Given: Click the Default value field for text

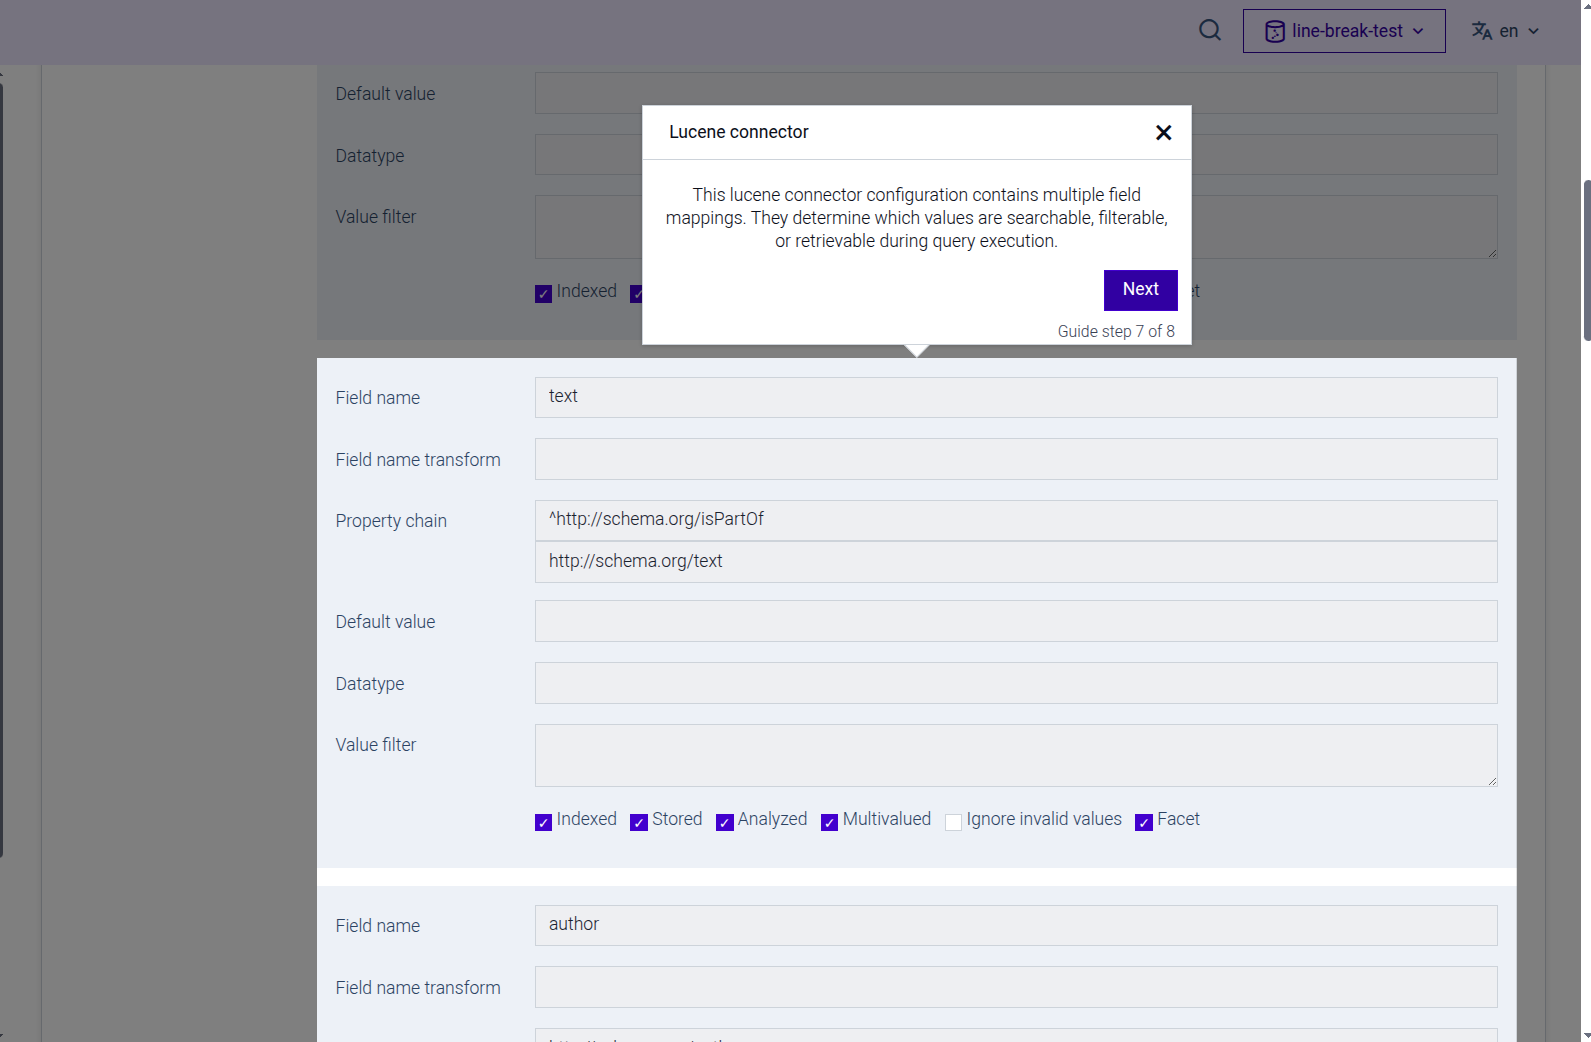Looking at the screenshot, I should [1015, 621].
